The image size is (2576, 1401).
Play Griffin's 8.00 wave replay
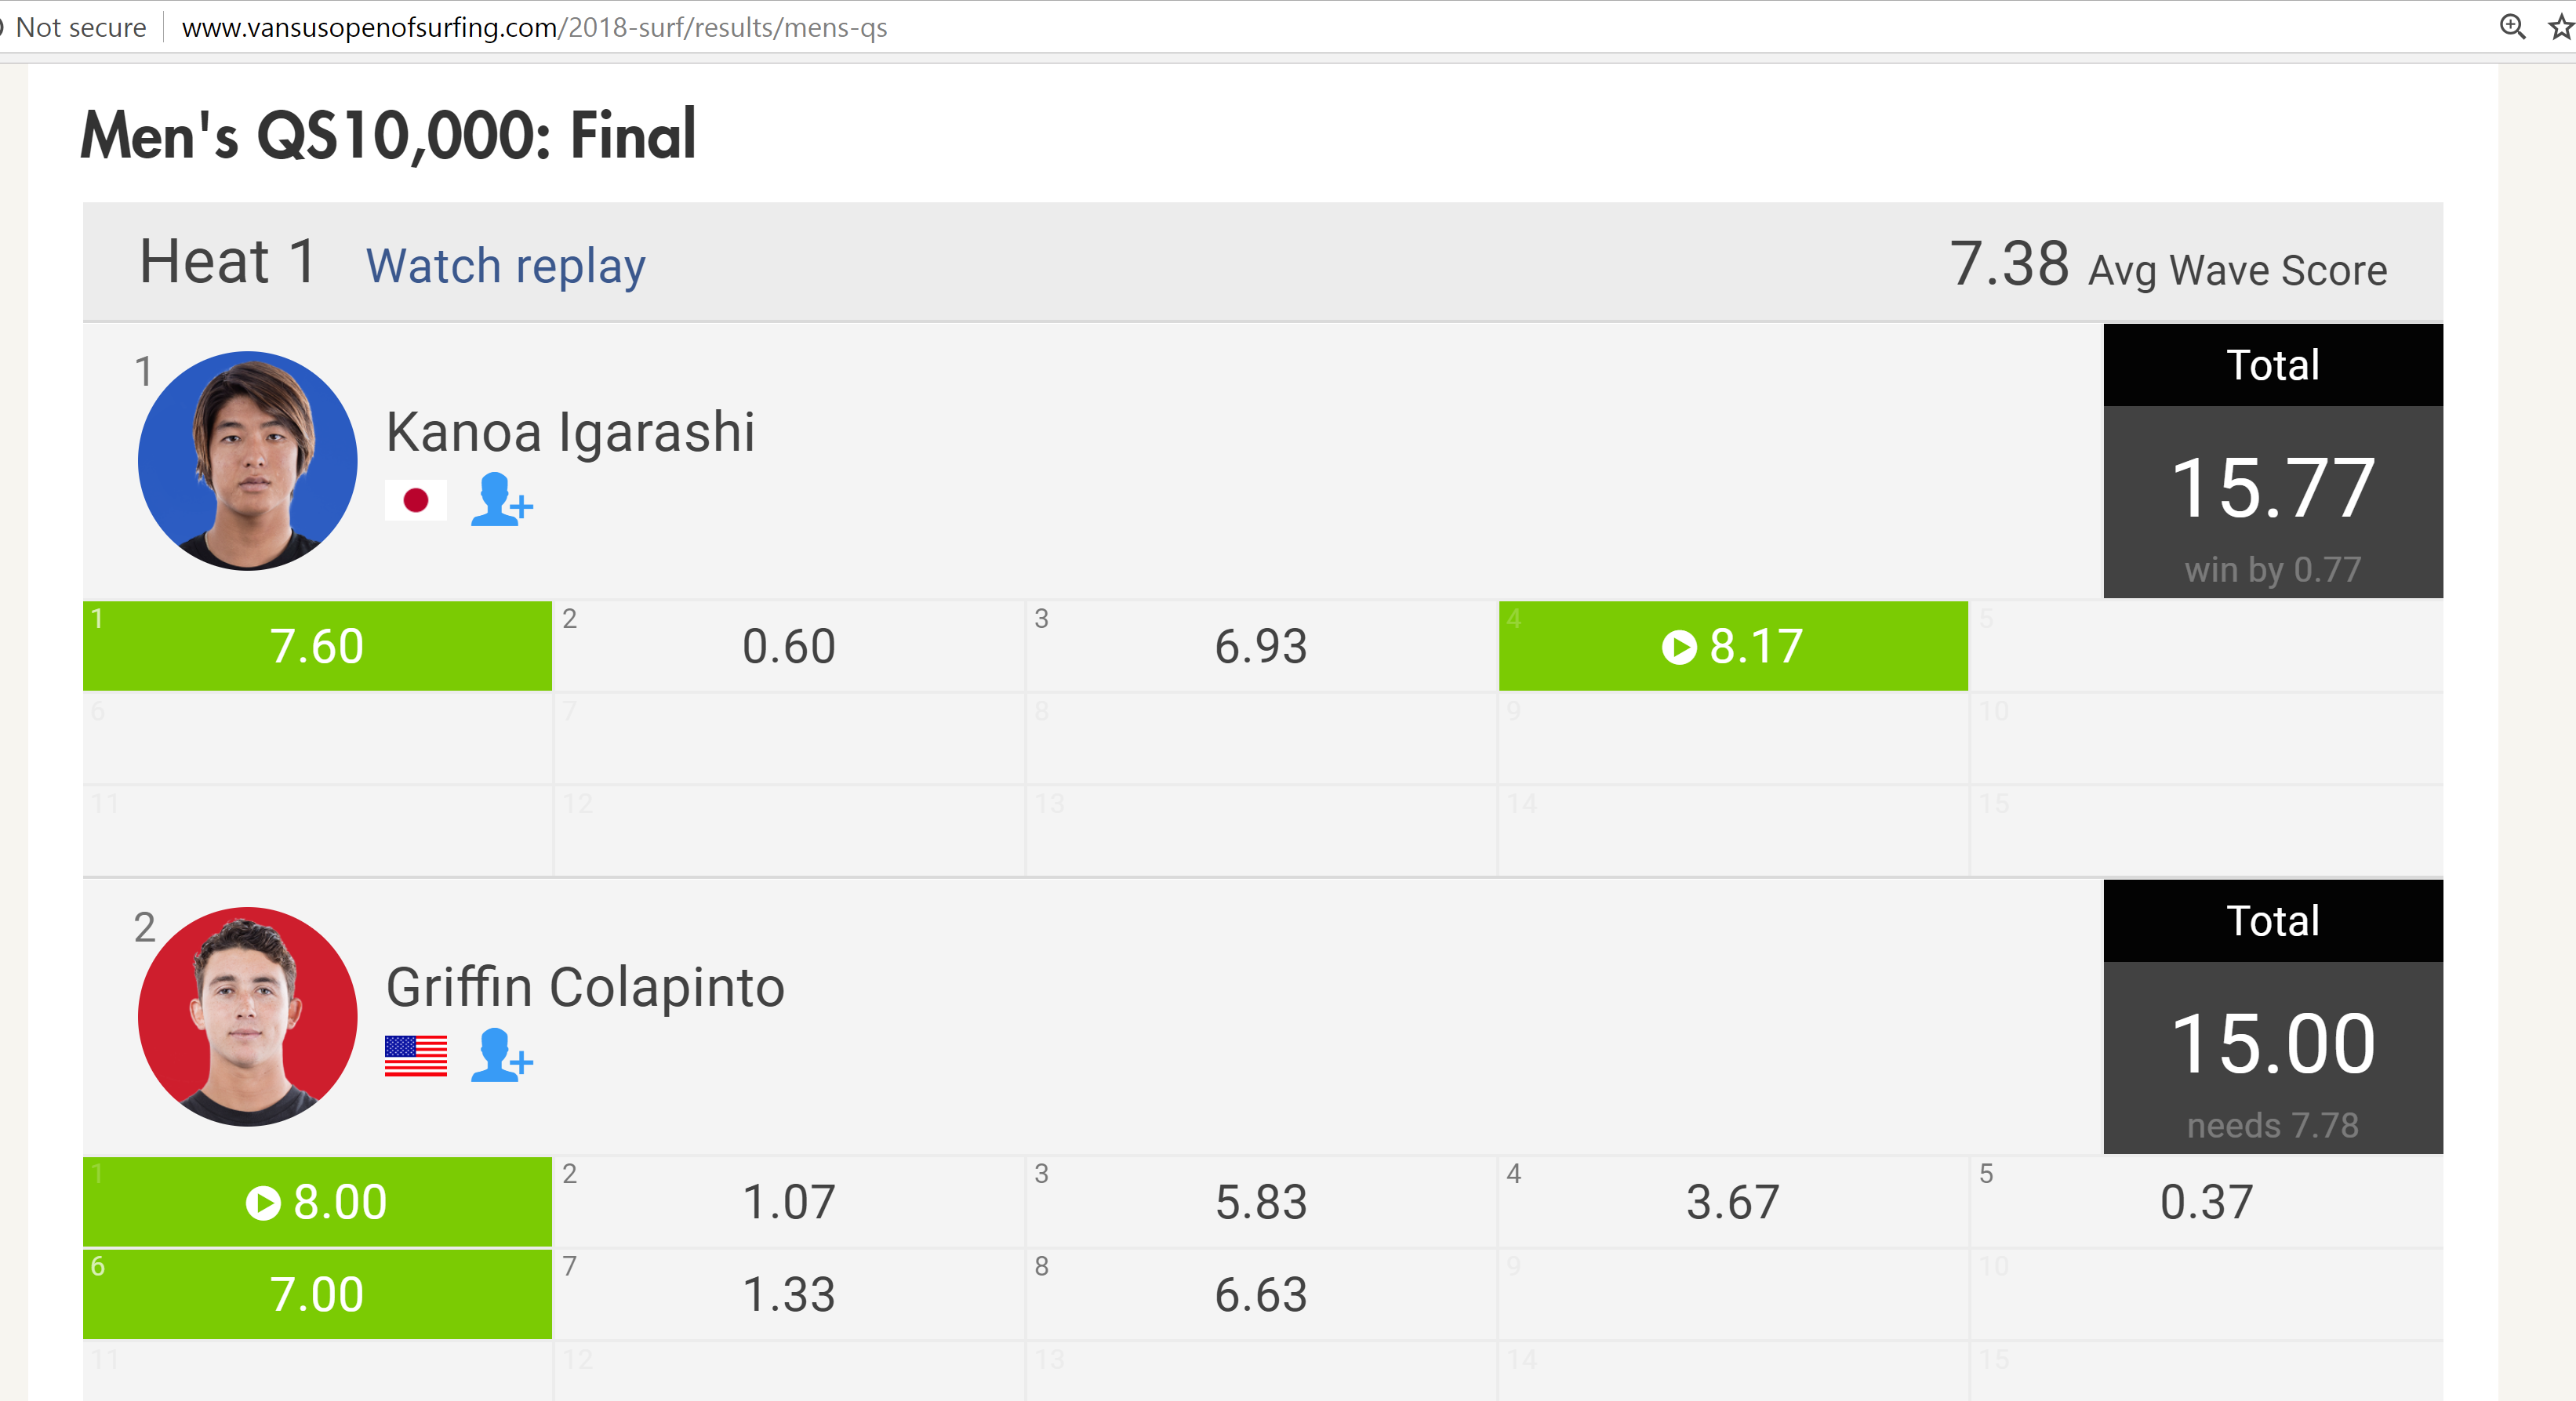[263, 1203]
